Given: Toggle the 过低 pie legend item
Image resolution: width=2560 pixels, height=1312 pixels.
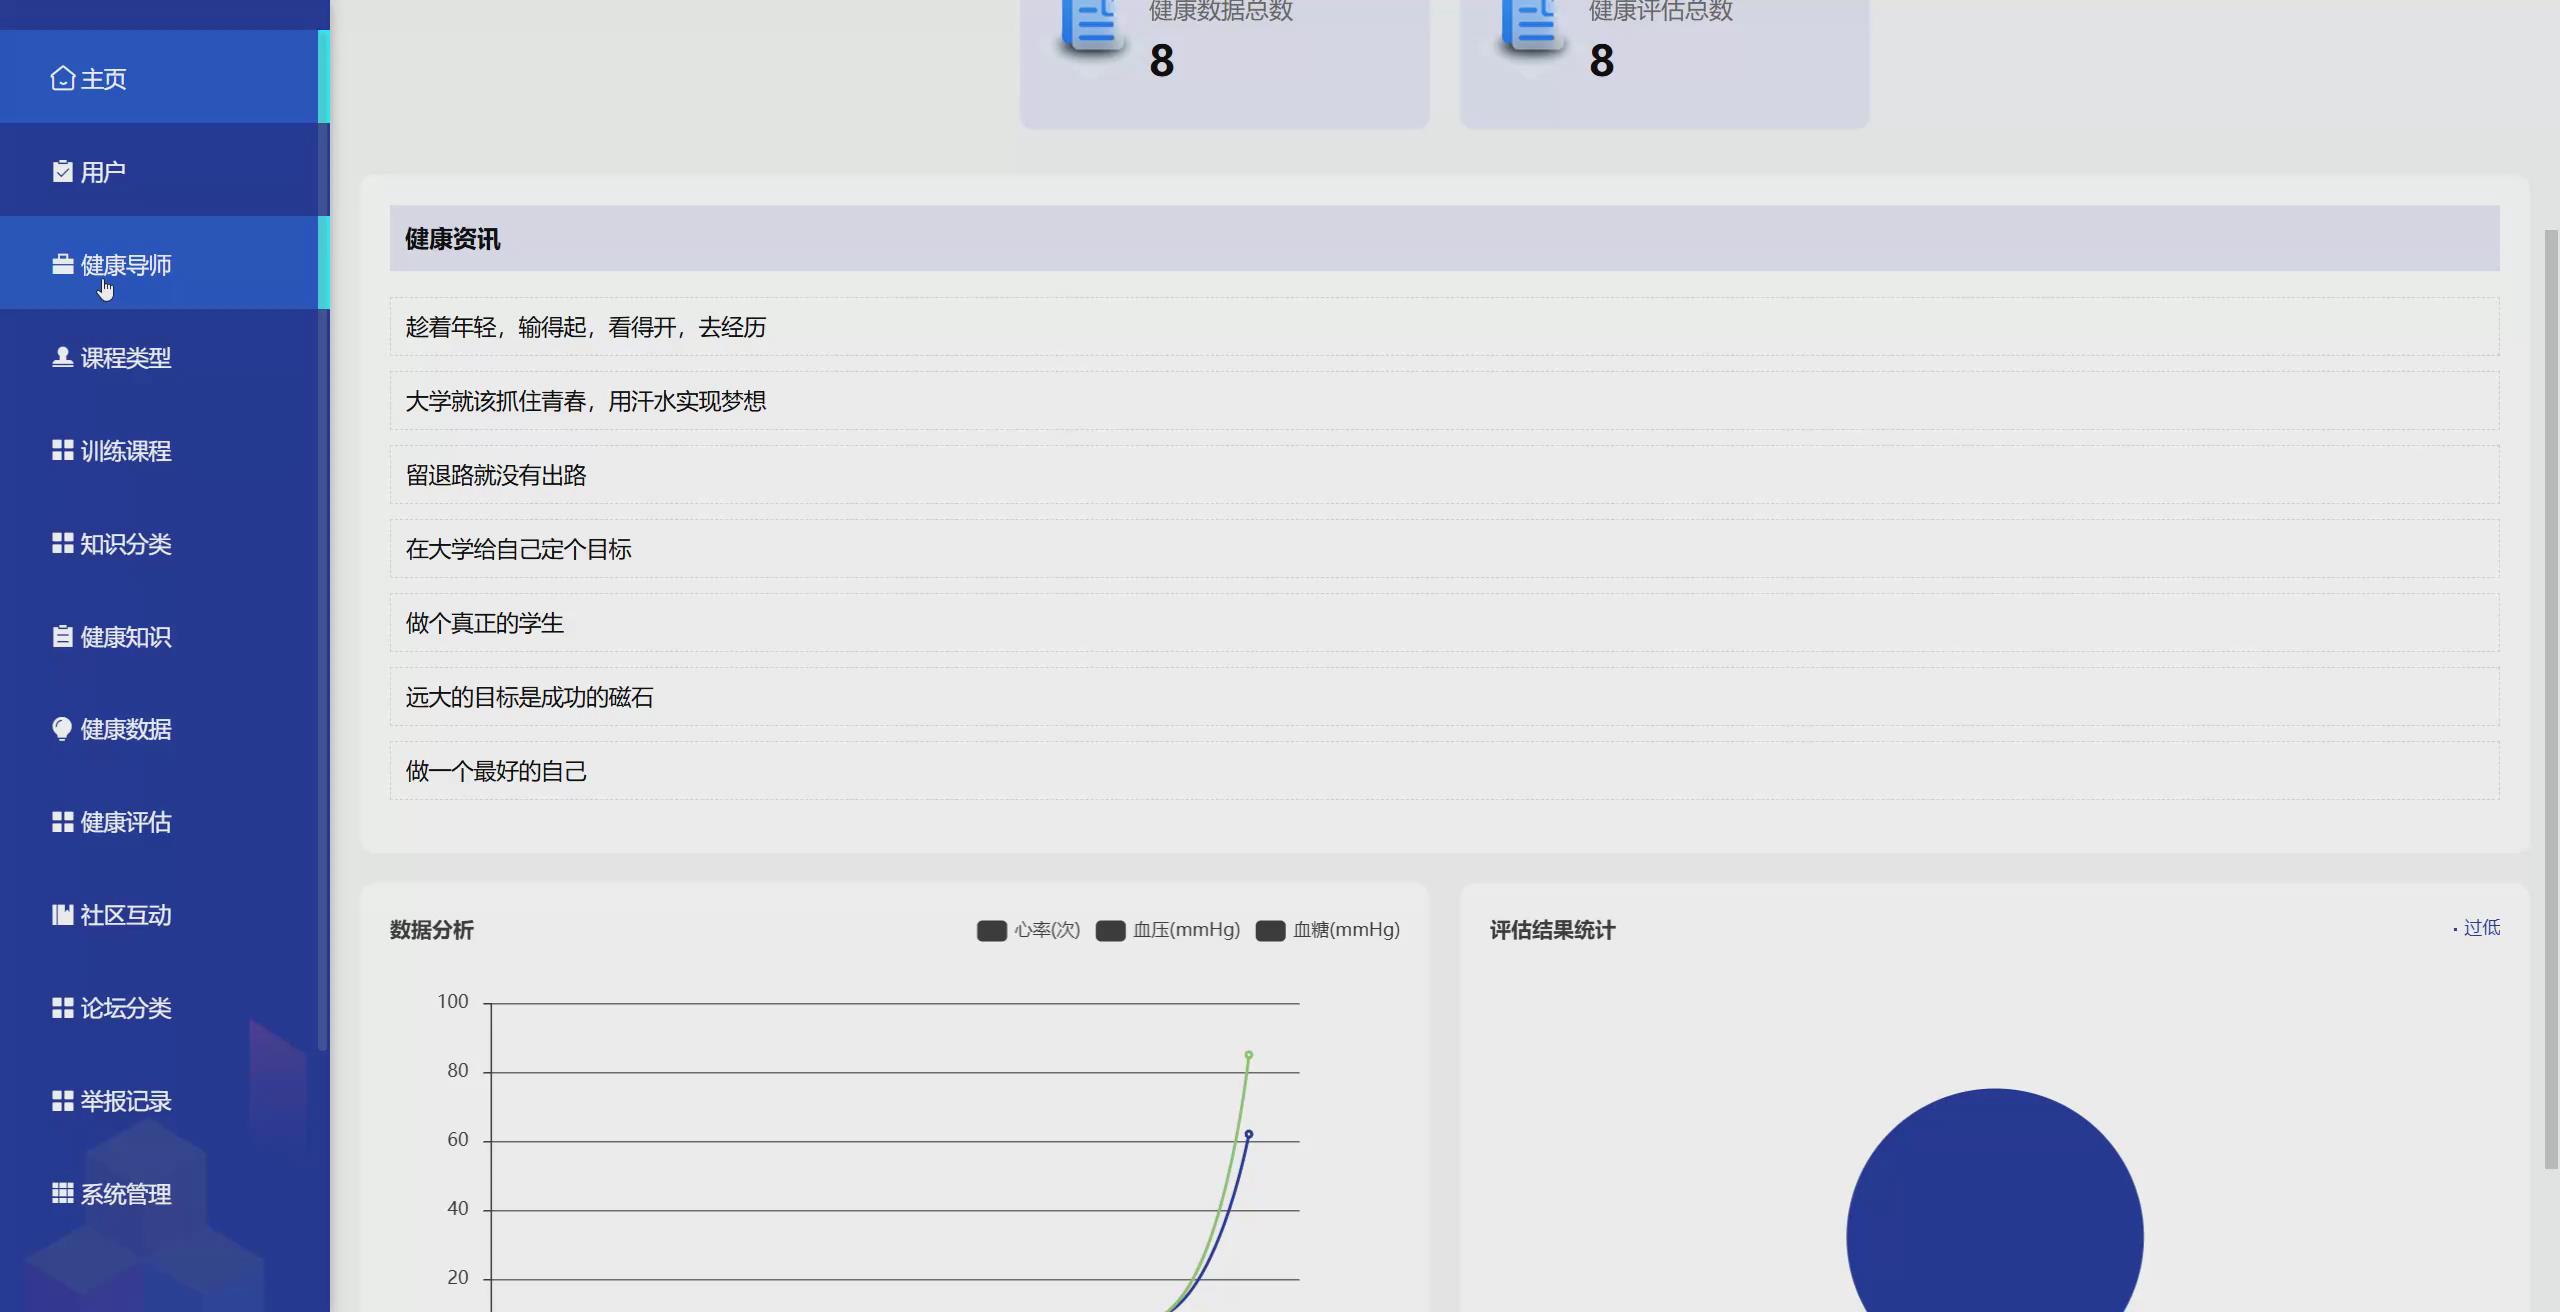Looking at the screenshot, I should coord(2476,928).
